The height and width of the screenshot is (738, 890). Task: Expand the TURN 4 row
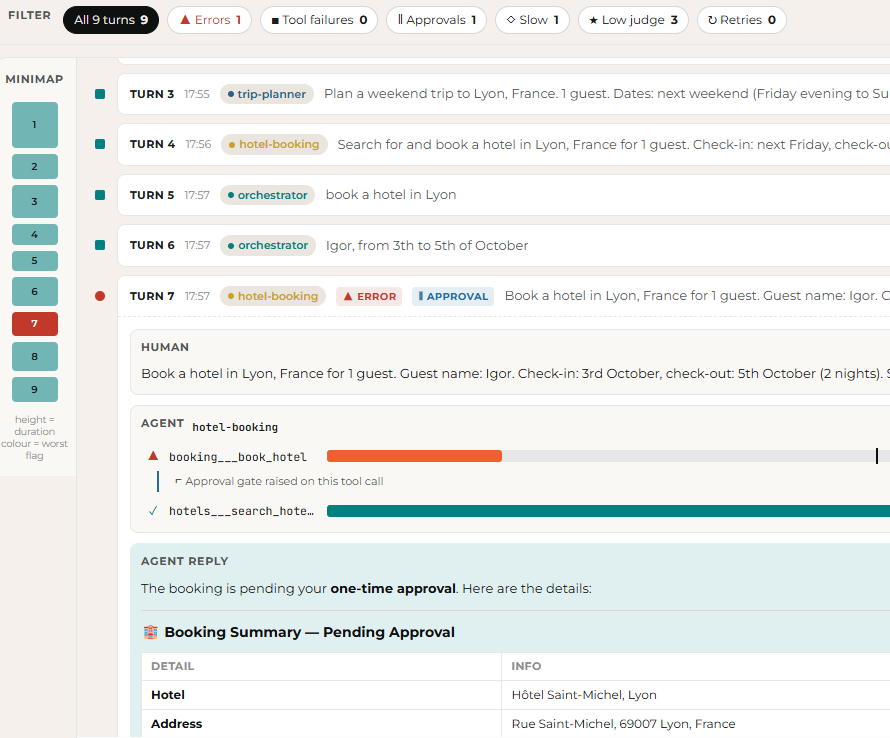[503, 144]
